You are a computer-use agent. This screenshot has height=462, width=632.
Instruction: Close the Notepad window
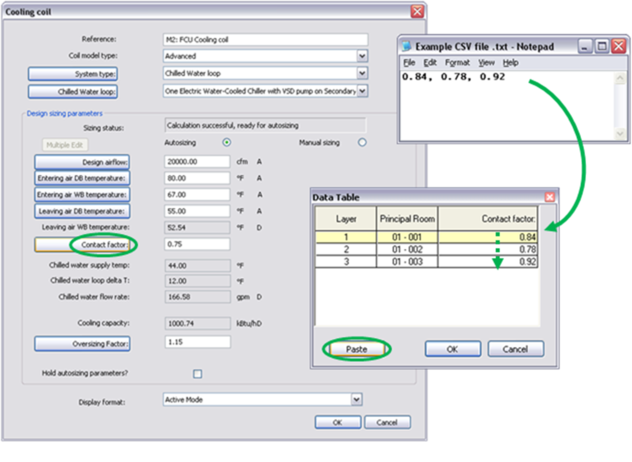coord(618,47)
